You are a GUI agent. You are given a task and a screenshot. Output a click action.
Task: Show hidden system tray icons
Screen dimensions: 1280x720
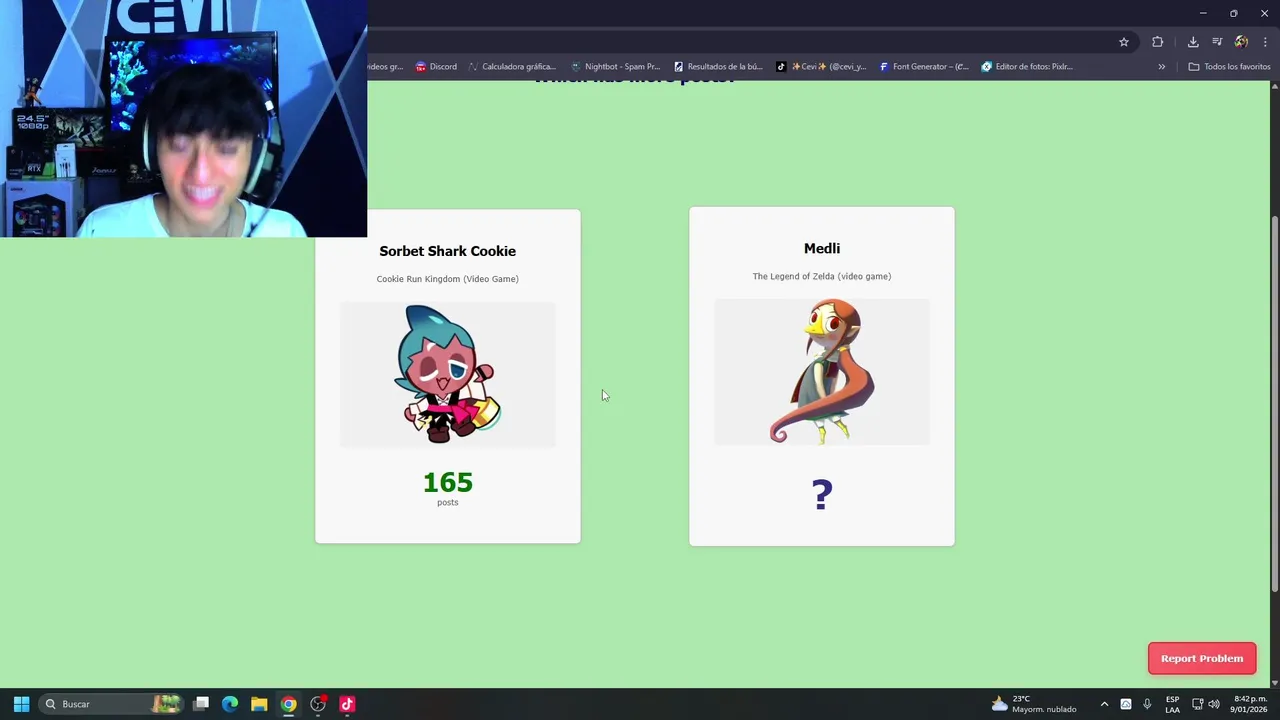[x=1104, y=704]
